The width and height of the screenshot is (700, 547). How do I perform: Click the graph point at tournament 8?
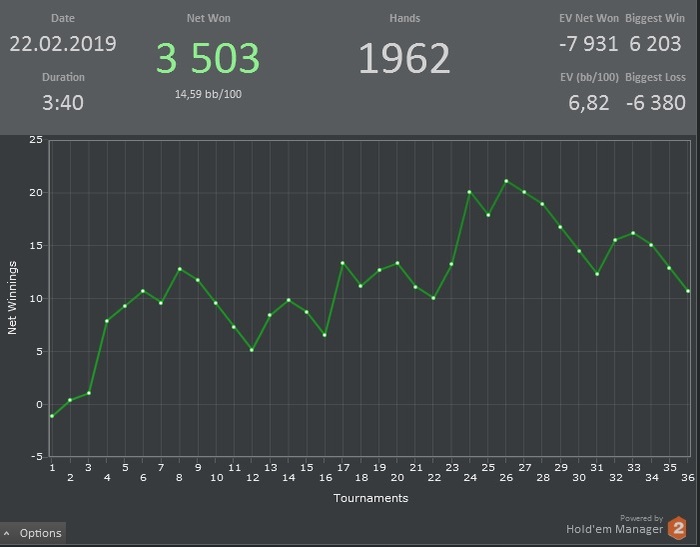coord(179,269)
